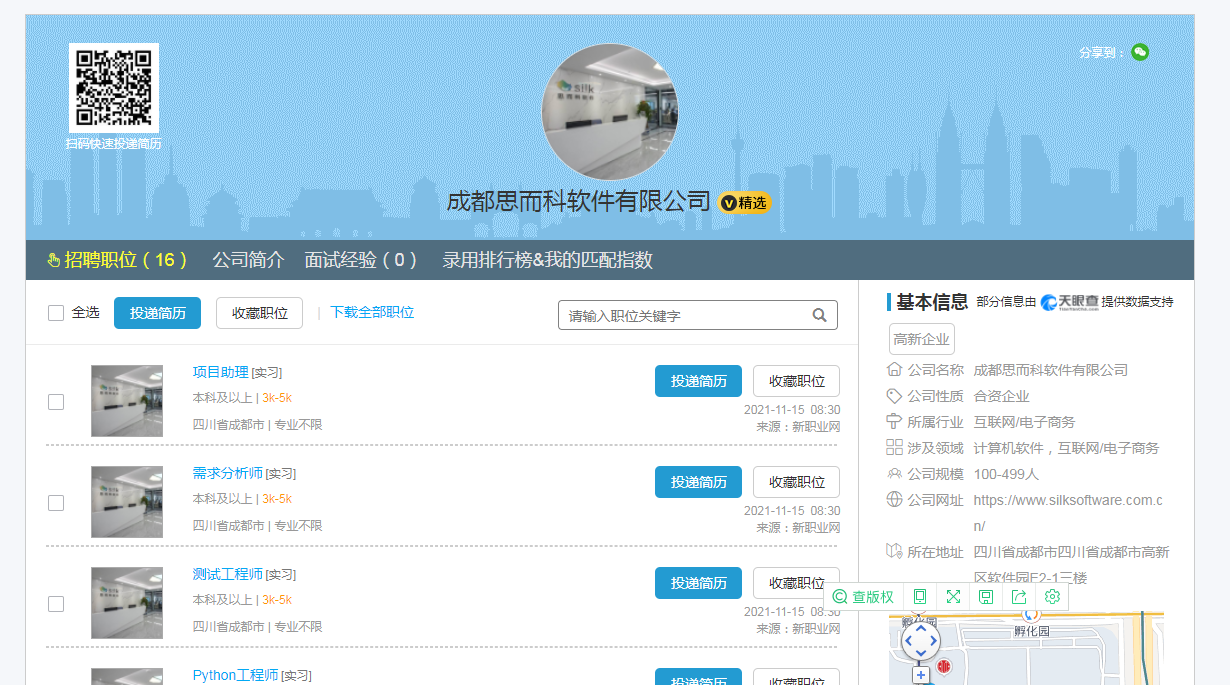
Task: Click 投递简历 button for 项目助理
Action: coord(698,381)
